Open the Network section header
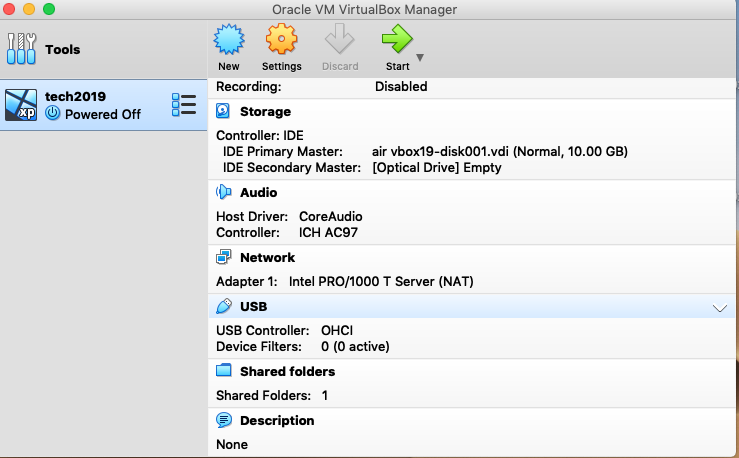Screen dimensions: 739x458 coord(267,258)
